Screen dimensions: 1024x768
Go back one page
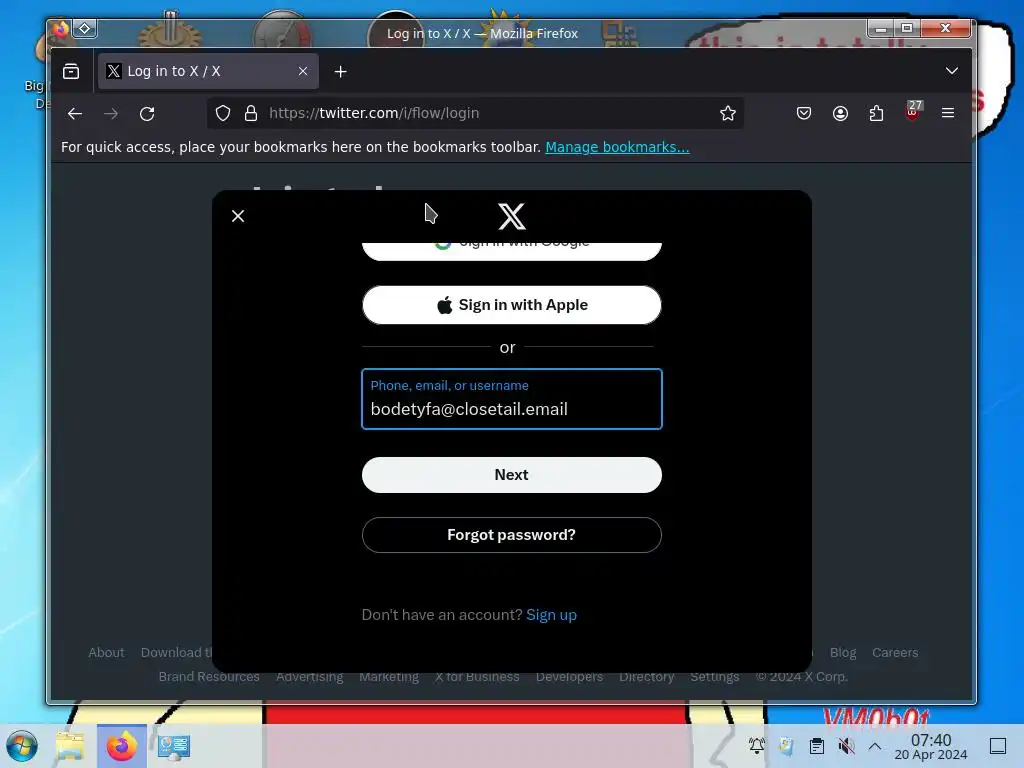tap(75, 114)
